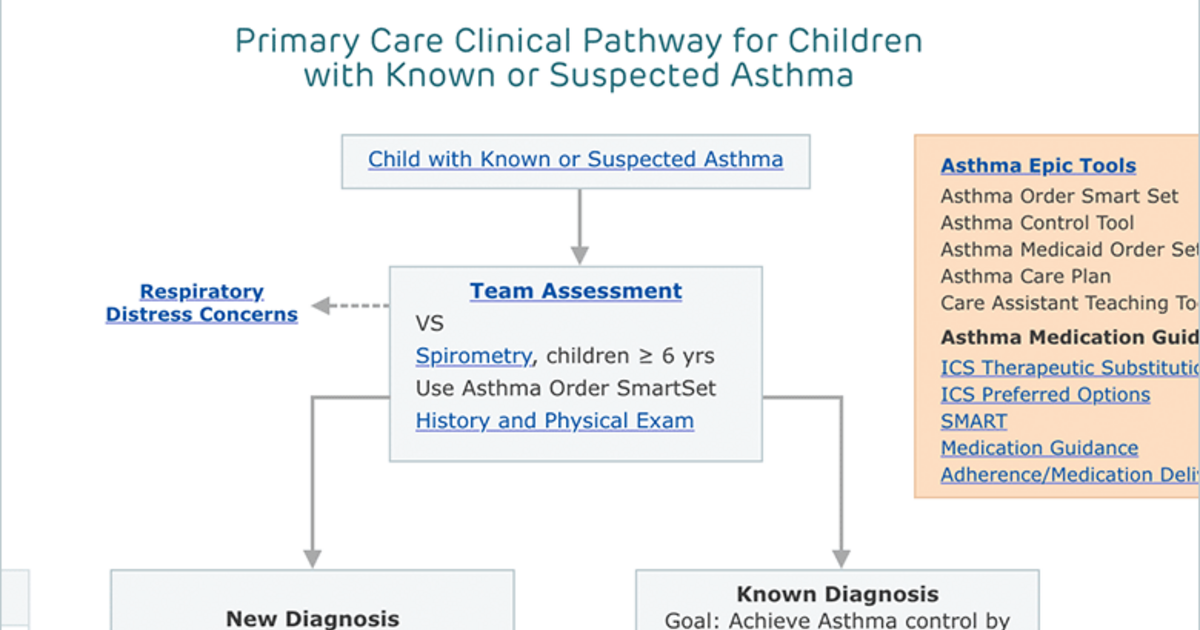
Task: Open ICS Therapeutic Substitution link
Action: [1070, 368]
